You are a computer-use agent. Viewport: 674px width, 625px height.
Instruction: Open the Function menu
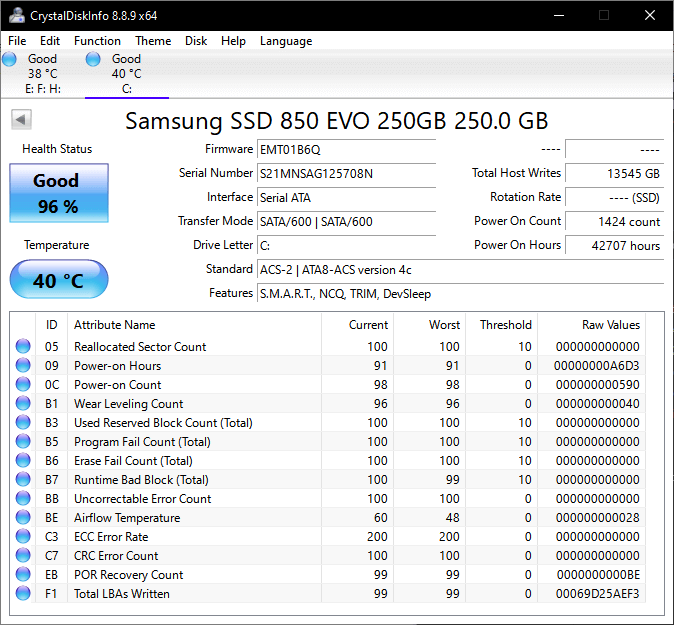tap(98, 41)
